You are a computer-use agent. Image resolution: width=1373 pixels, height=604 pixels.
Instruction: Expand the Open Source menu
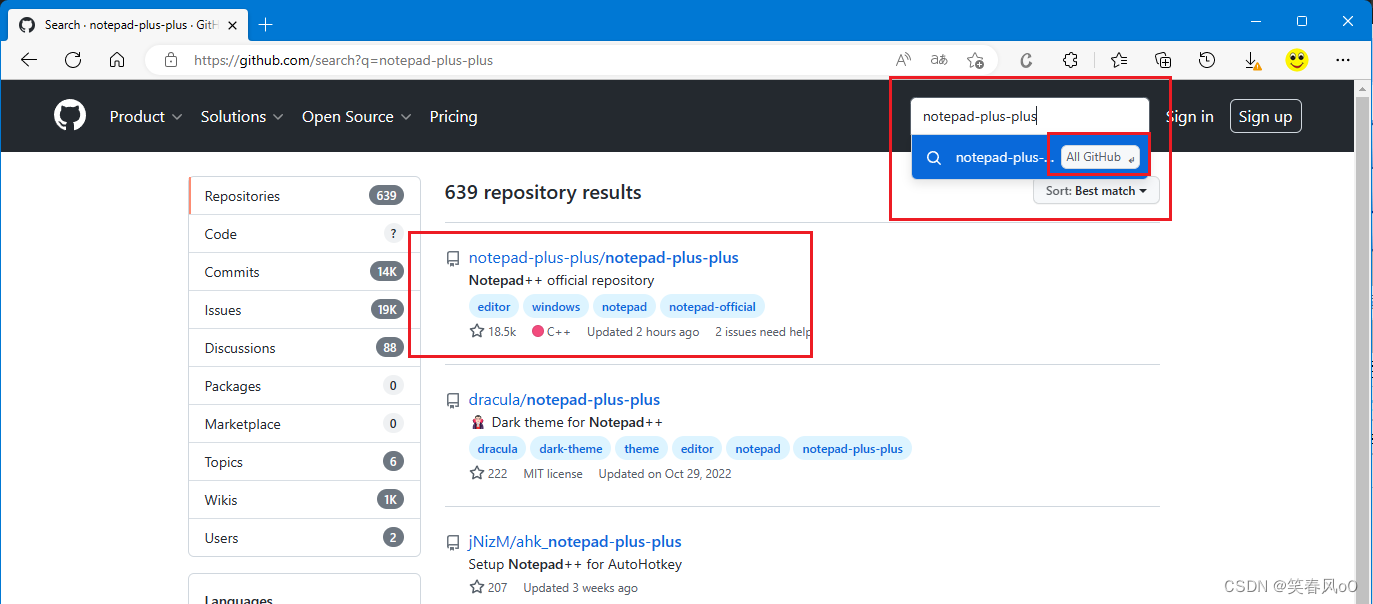(x=357, y=116)
